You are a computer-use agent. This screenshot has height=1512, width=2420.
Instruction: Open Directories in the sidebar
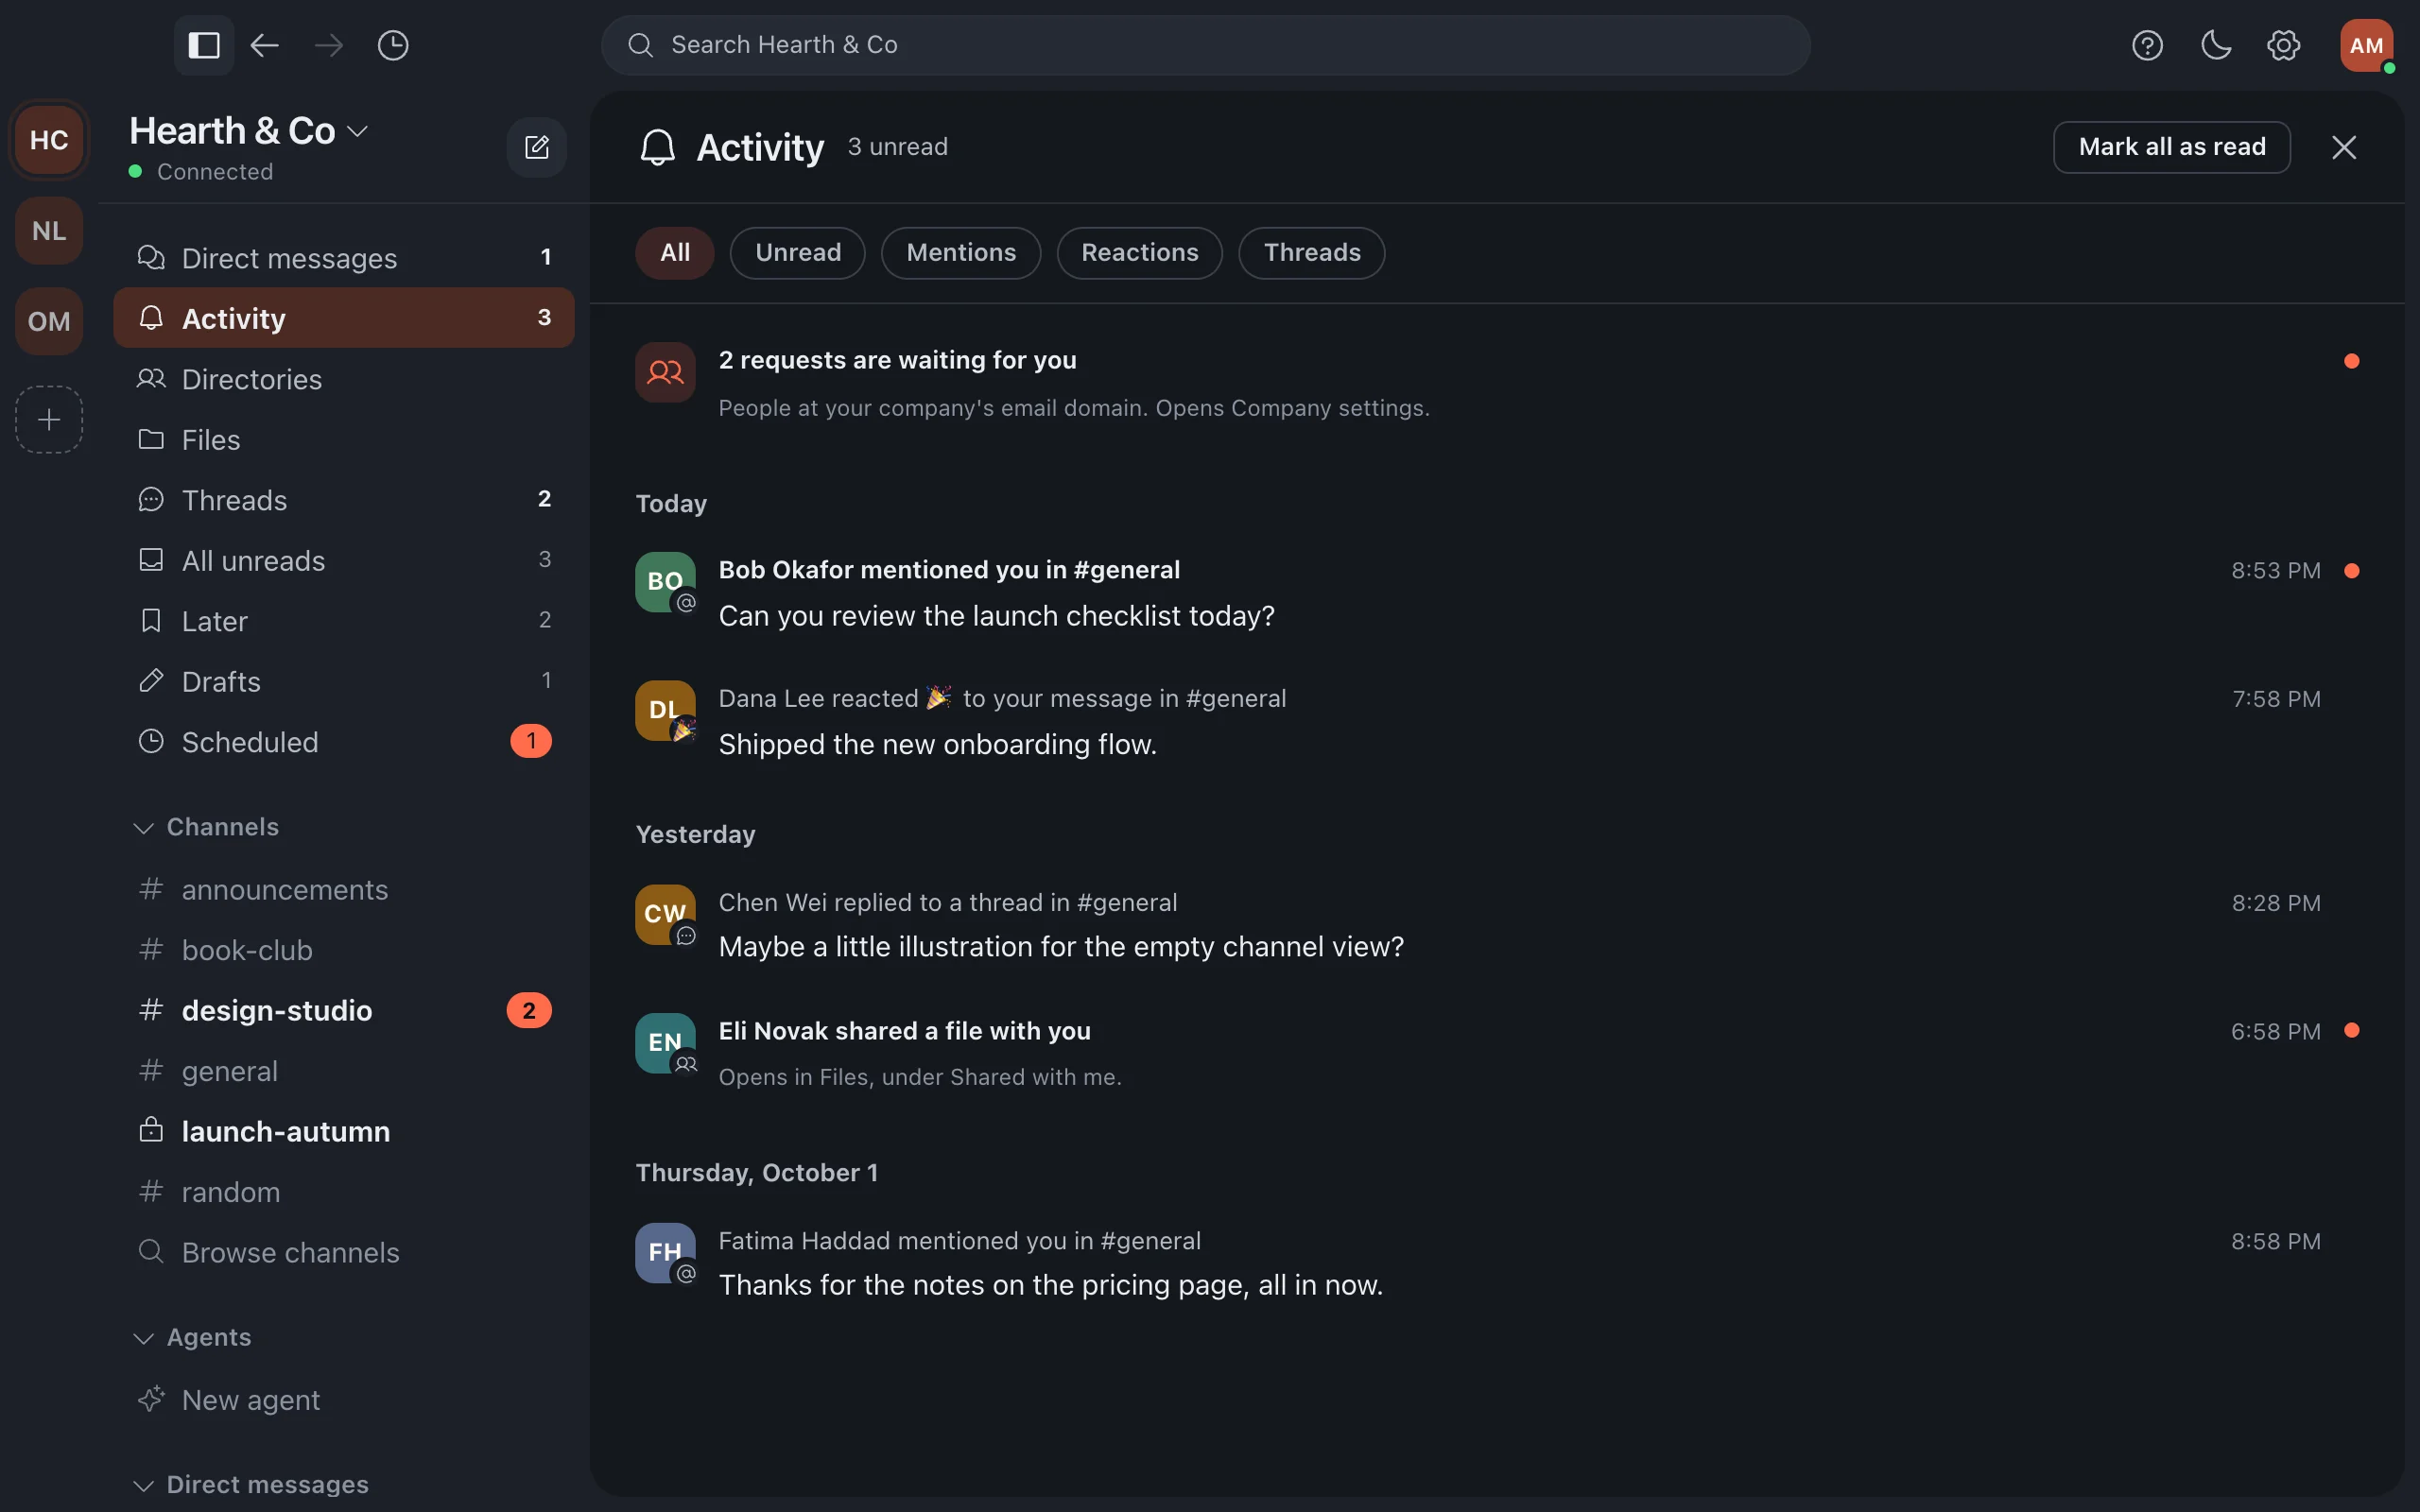(344, 379)
